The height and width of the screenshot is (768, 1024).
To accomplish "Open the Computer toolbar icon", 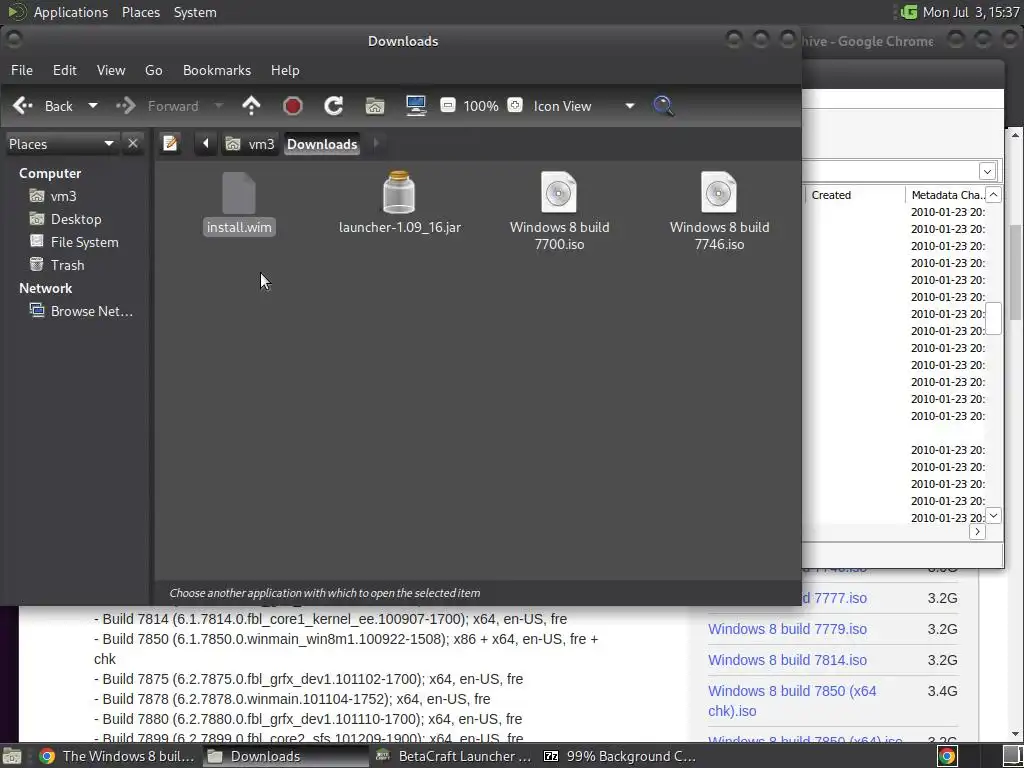I will (416, 106).
